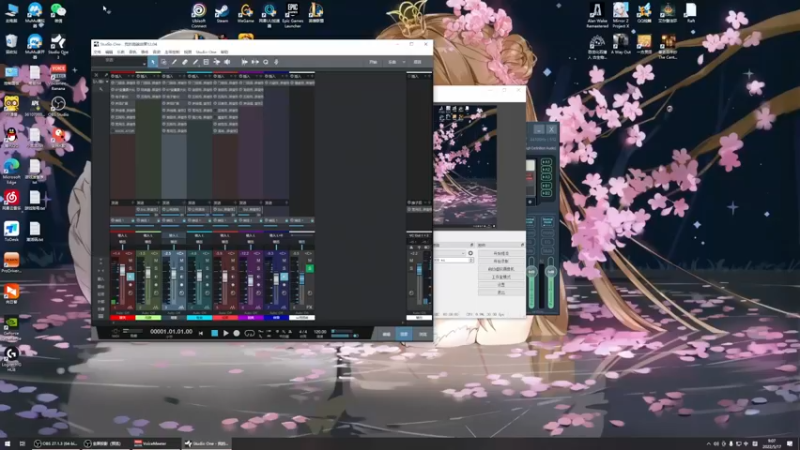Click the transport Record button
The image size is (800, 450).
[237, 333]
